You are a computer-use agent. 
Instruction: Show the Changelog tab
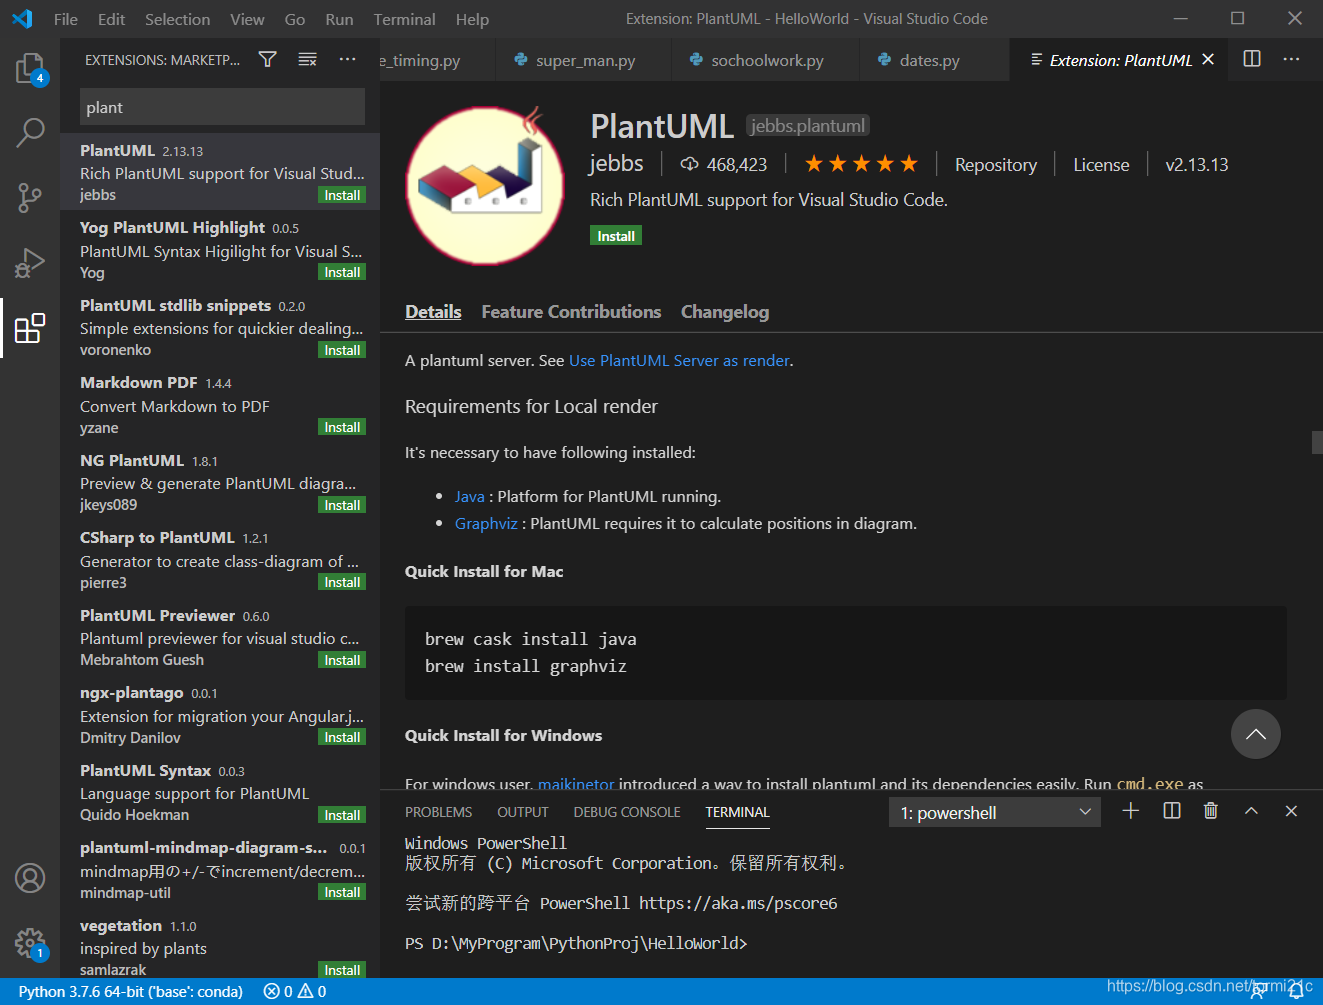[725, 312]
